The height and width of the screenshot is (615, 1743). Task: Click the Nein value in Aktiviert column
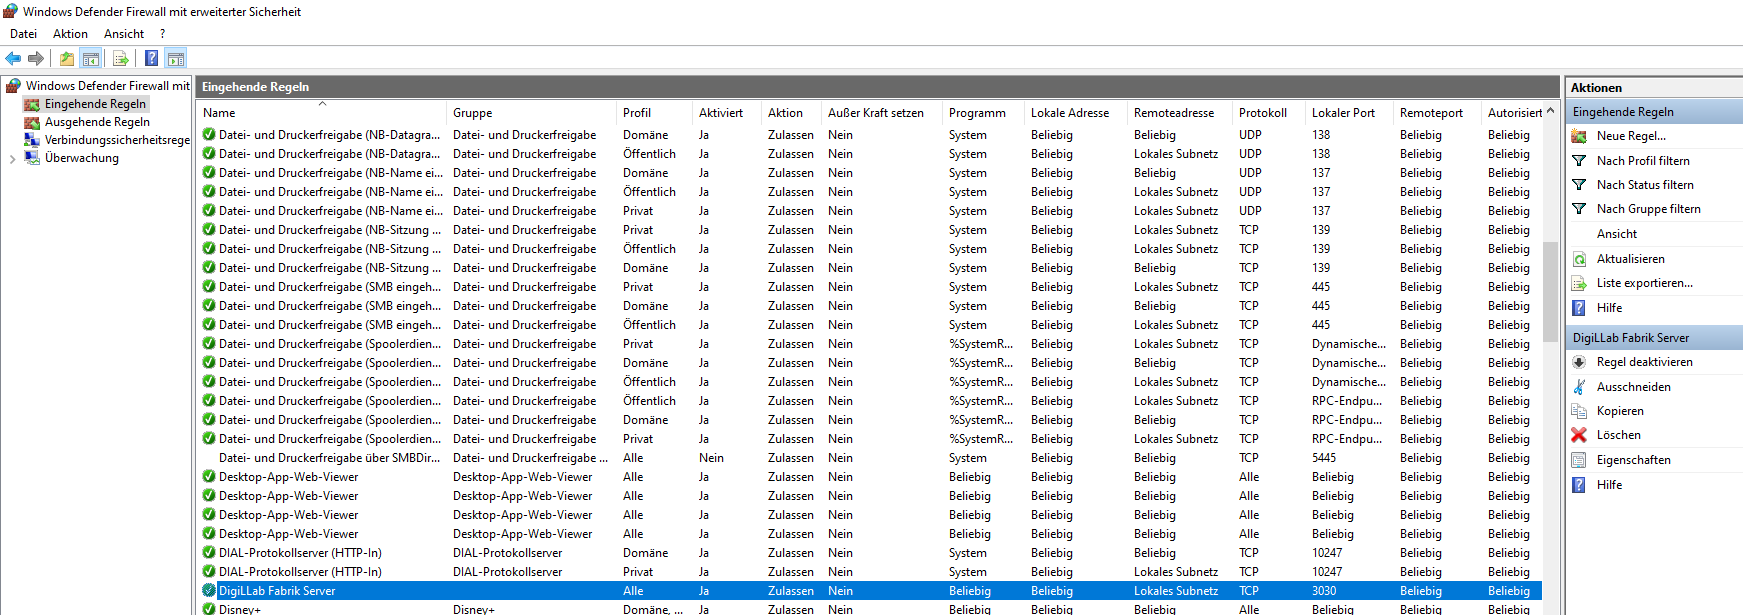pos(711,458)
